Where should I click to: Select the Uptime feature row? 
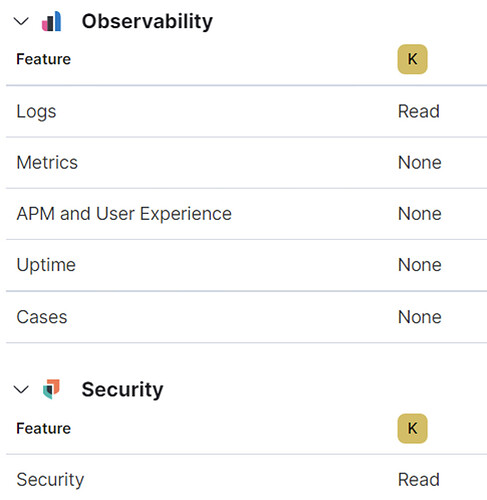(x=246, y=265)
